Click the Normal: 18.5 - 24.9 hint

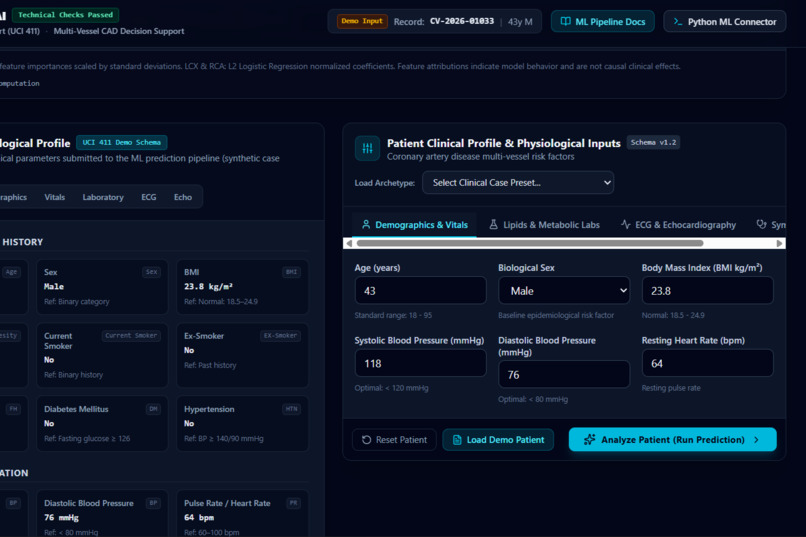[673, 315]
